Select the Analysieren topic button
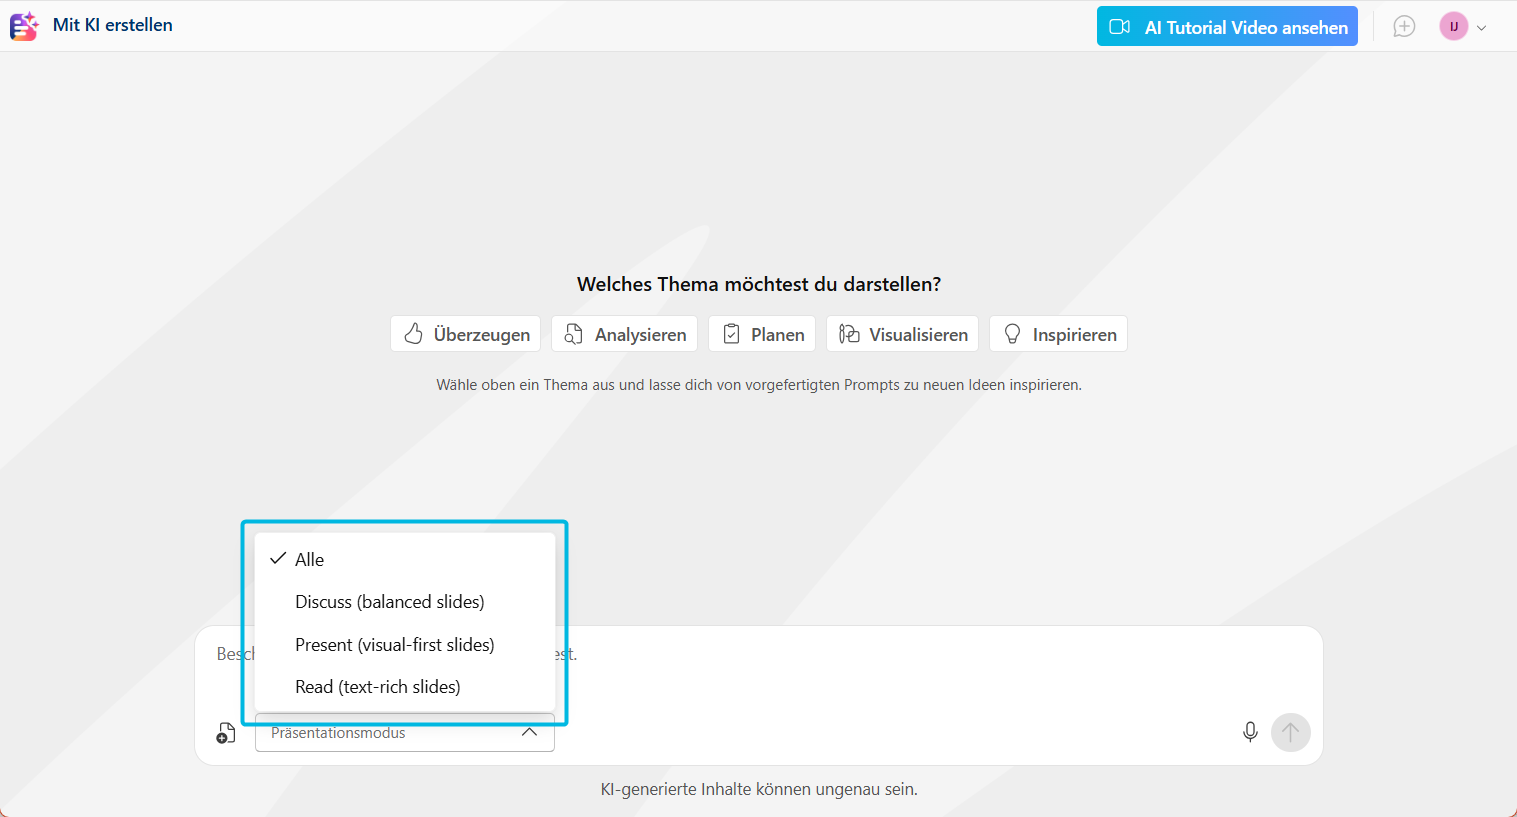The height and width of the screenshot is (817, 1517). click(x=625, y=334)
